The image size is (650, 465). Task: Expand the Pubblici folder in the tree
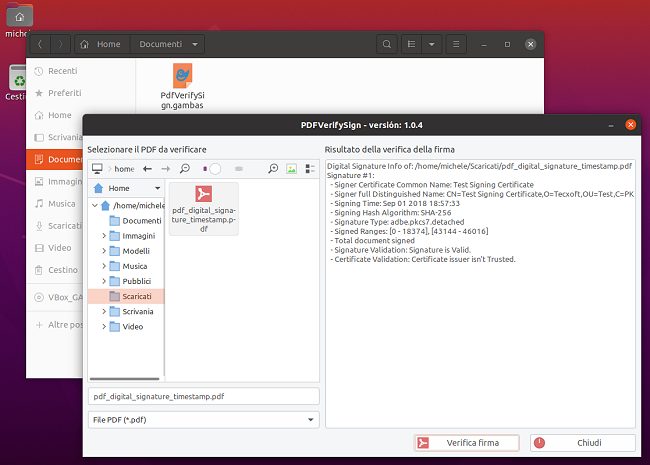click(104, 281)
